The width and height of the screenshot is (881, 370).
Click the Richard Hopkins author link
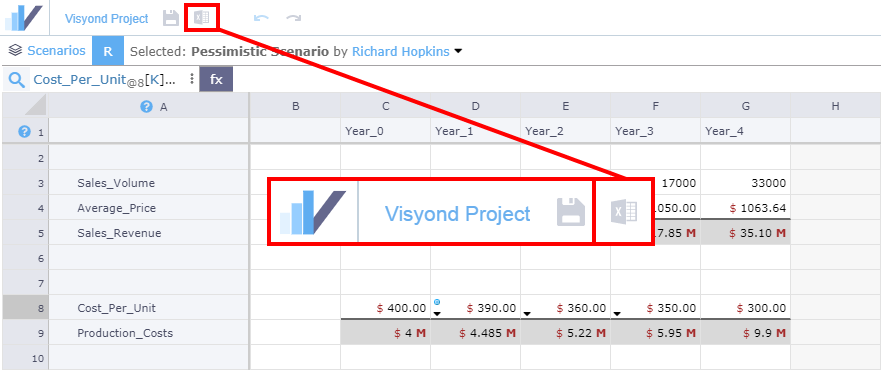pyautogui.click(x=401, y=52)
